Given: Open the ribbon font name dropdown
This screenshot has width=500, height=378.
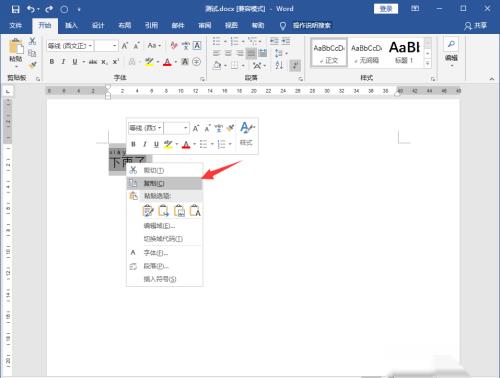Looking at the screenshot, I should coord(90,46).
